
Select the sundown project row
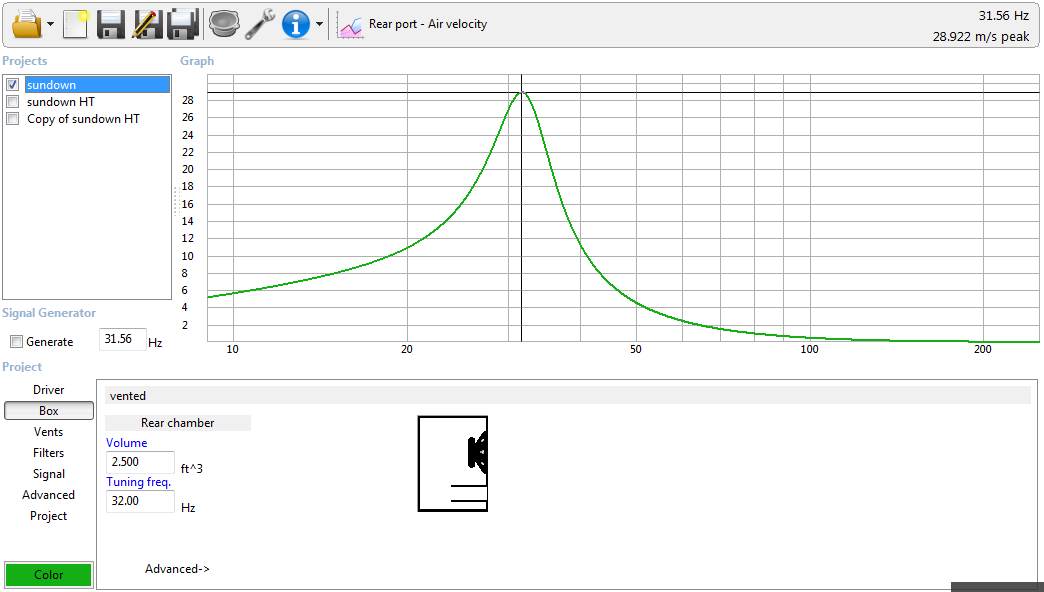97,85
